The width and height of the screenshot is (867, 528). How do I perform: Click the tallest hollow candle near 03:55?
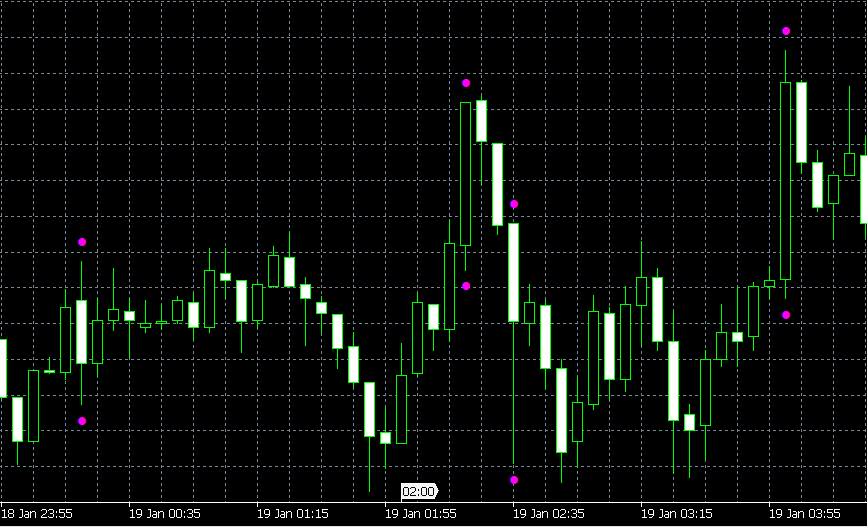click(x=785, y=180)
